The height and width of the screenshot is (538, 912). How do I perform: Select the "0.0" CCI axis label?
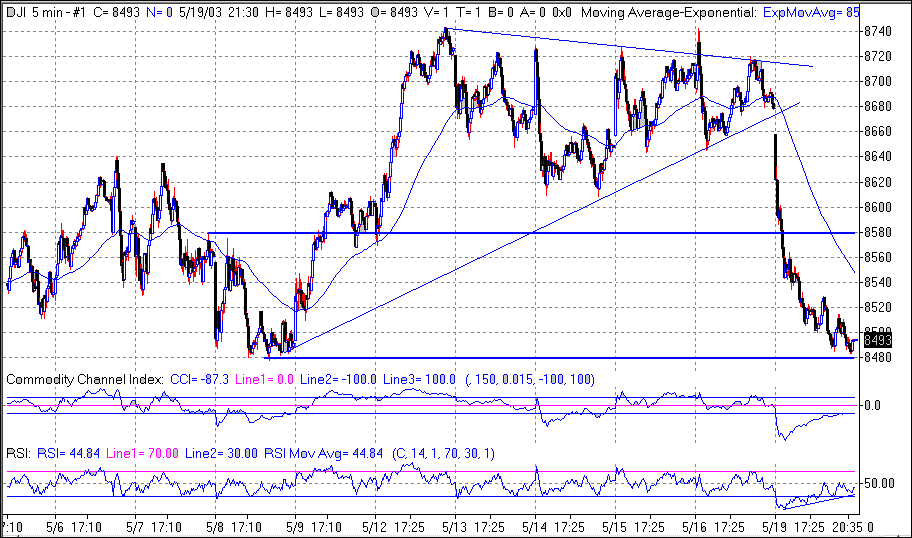(872, 405)
